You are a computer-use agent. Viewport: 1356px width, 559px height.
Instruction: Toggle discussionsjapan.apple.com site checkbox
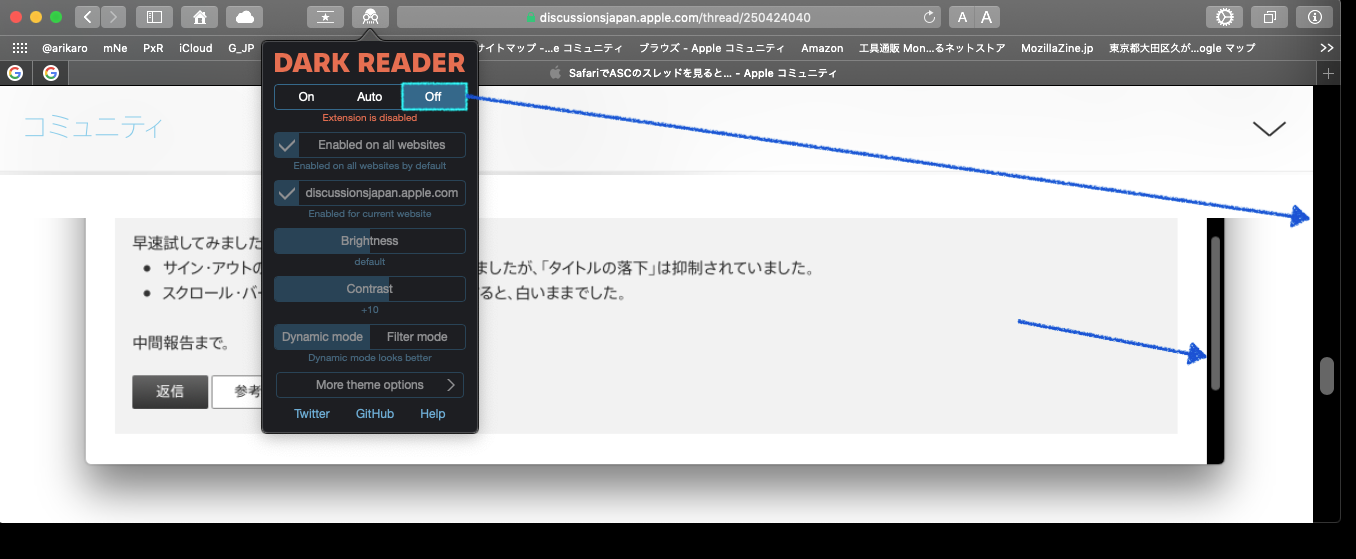[x=287, y=193]
